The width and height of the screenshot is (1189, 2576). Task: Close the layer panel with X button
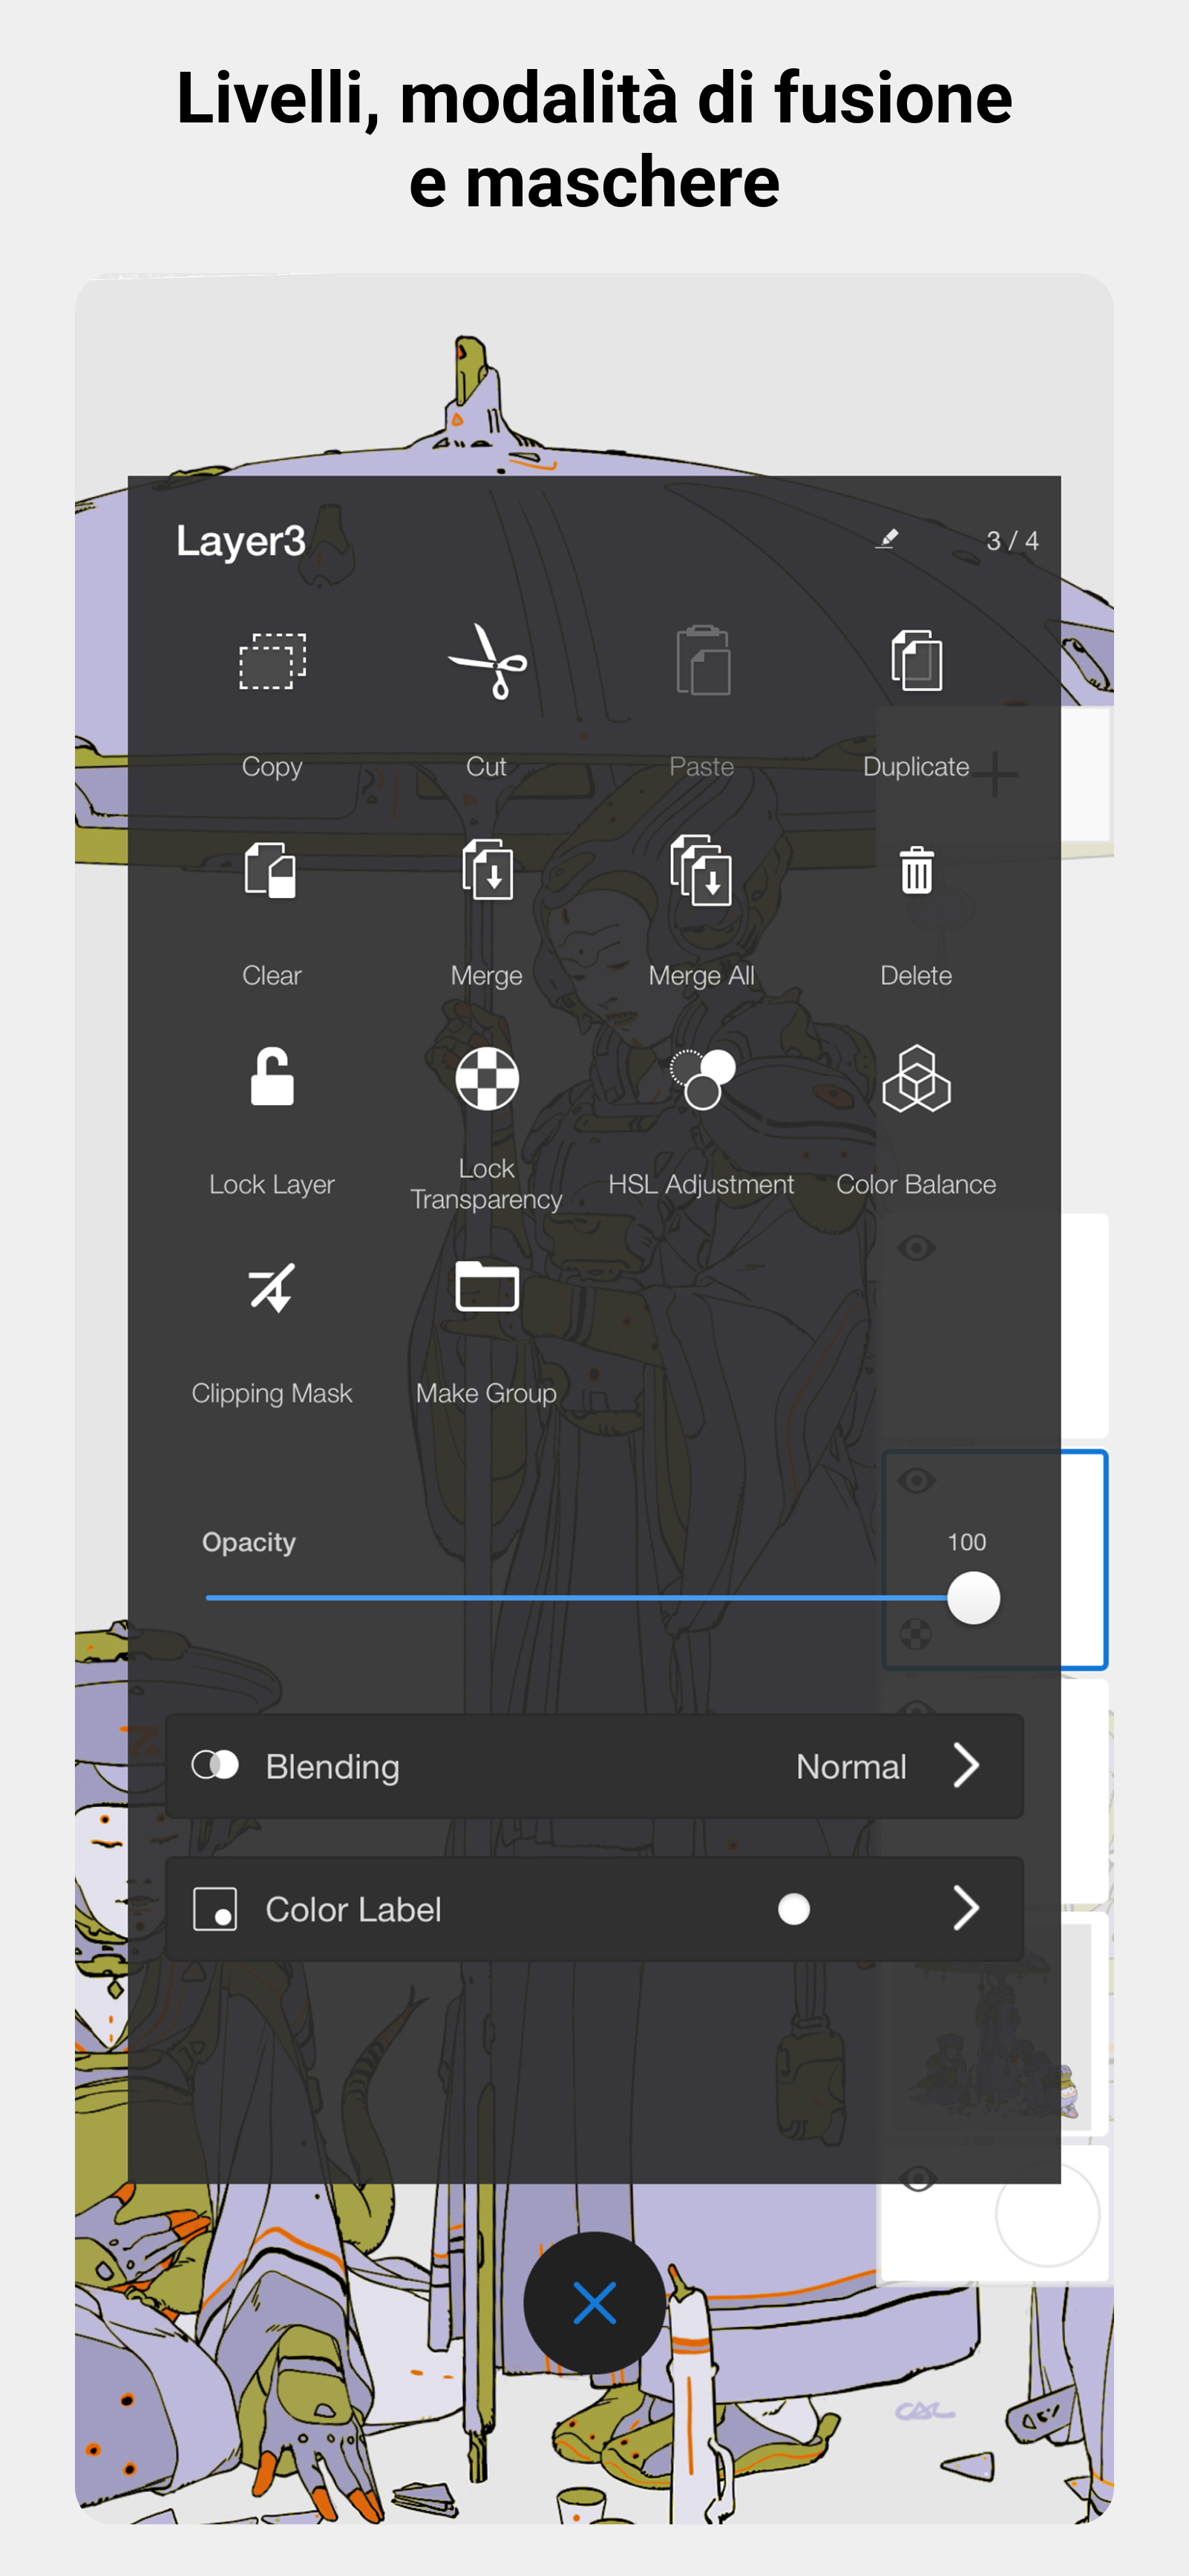tap(594, 2303)
